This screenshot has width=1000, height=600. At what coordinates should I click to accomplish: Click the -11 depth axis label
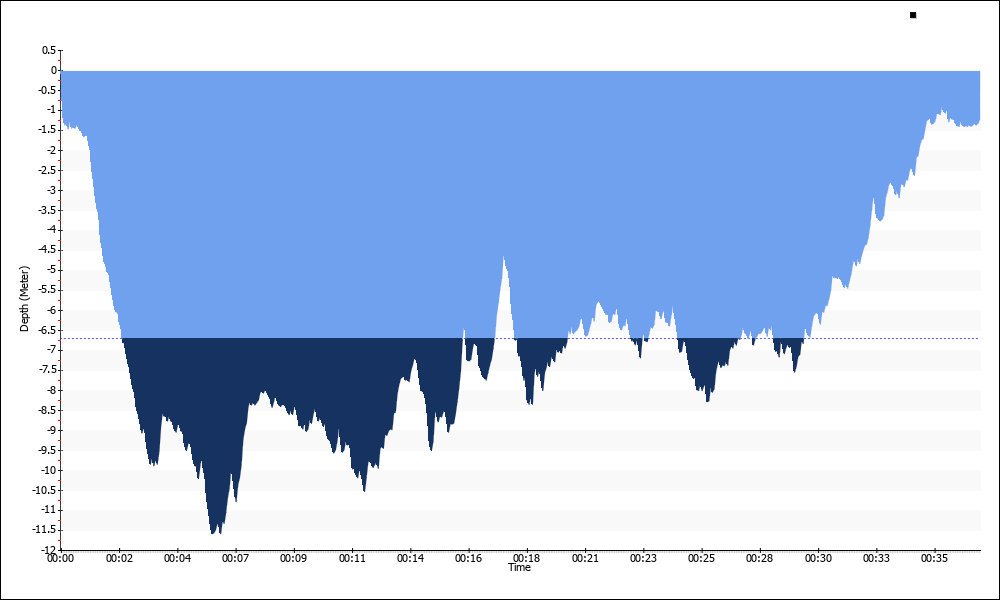point(48,510)
